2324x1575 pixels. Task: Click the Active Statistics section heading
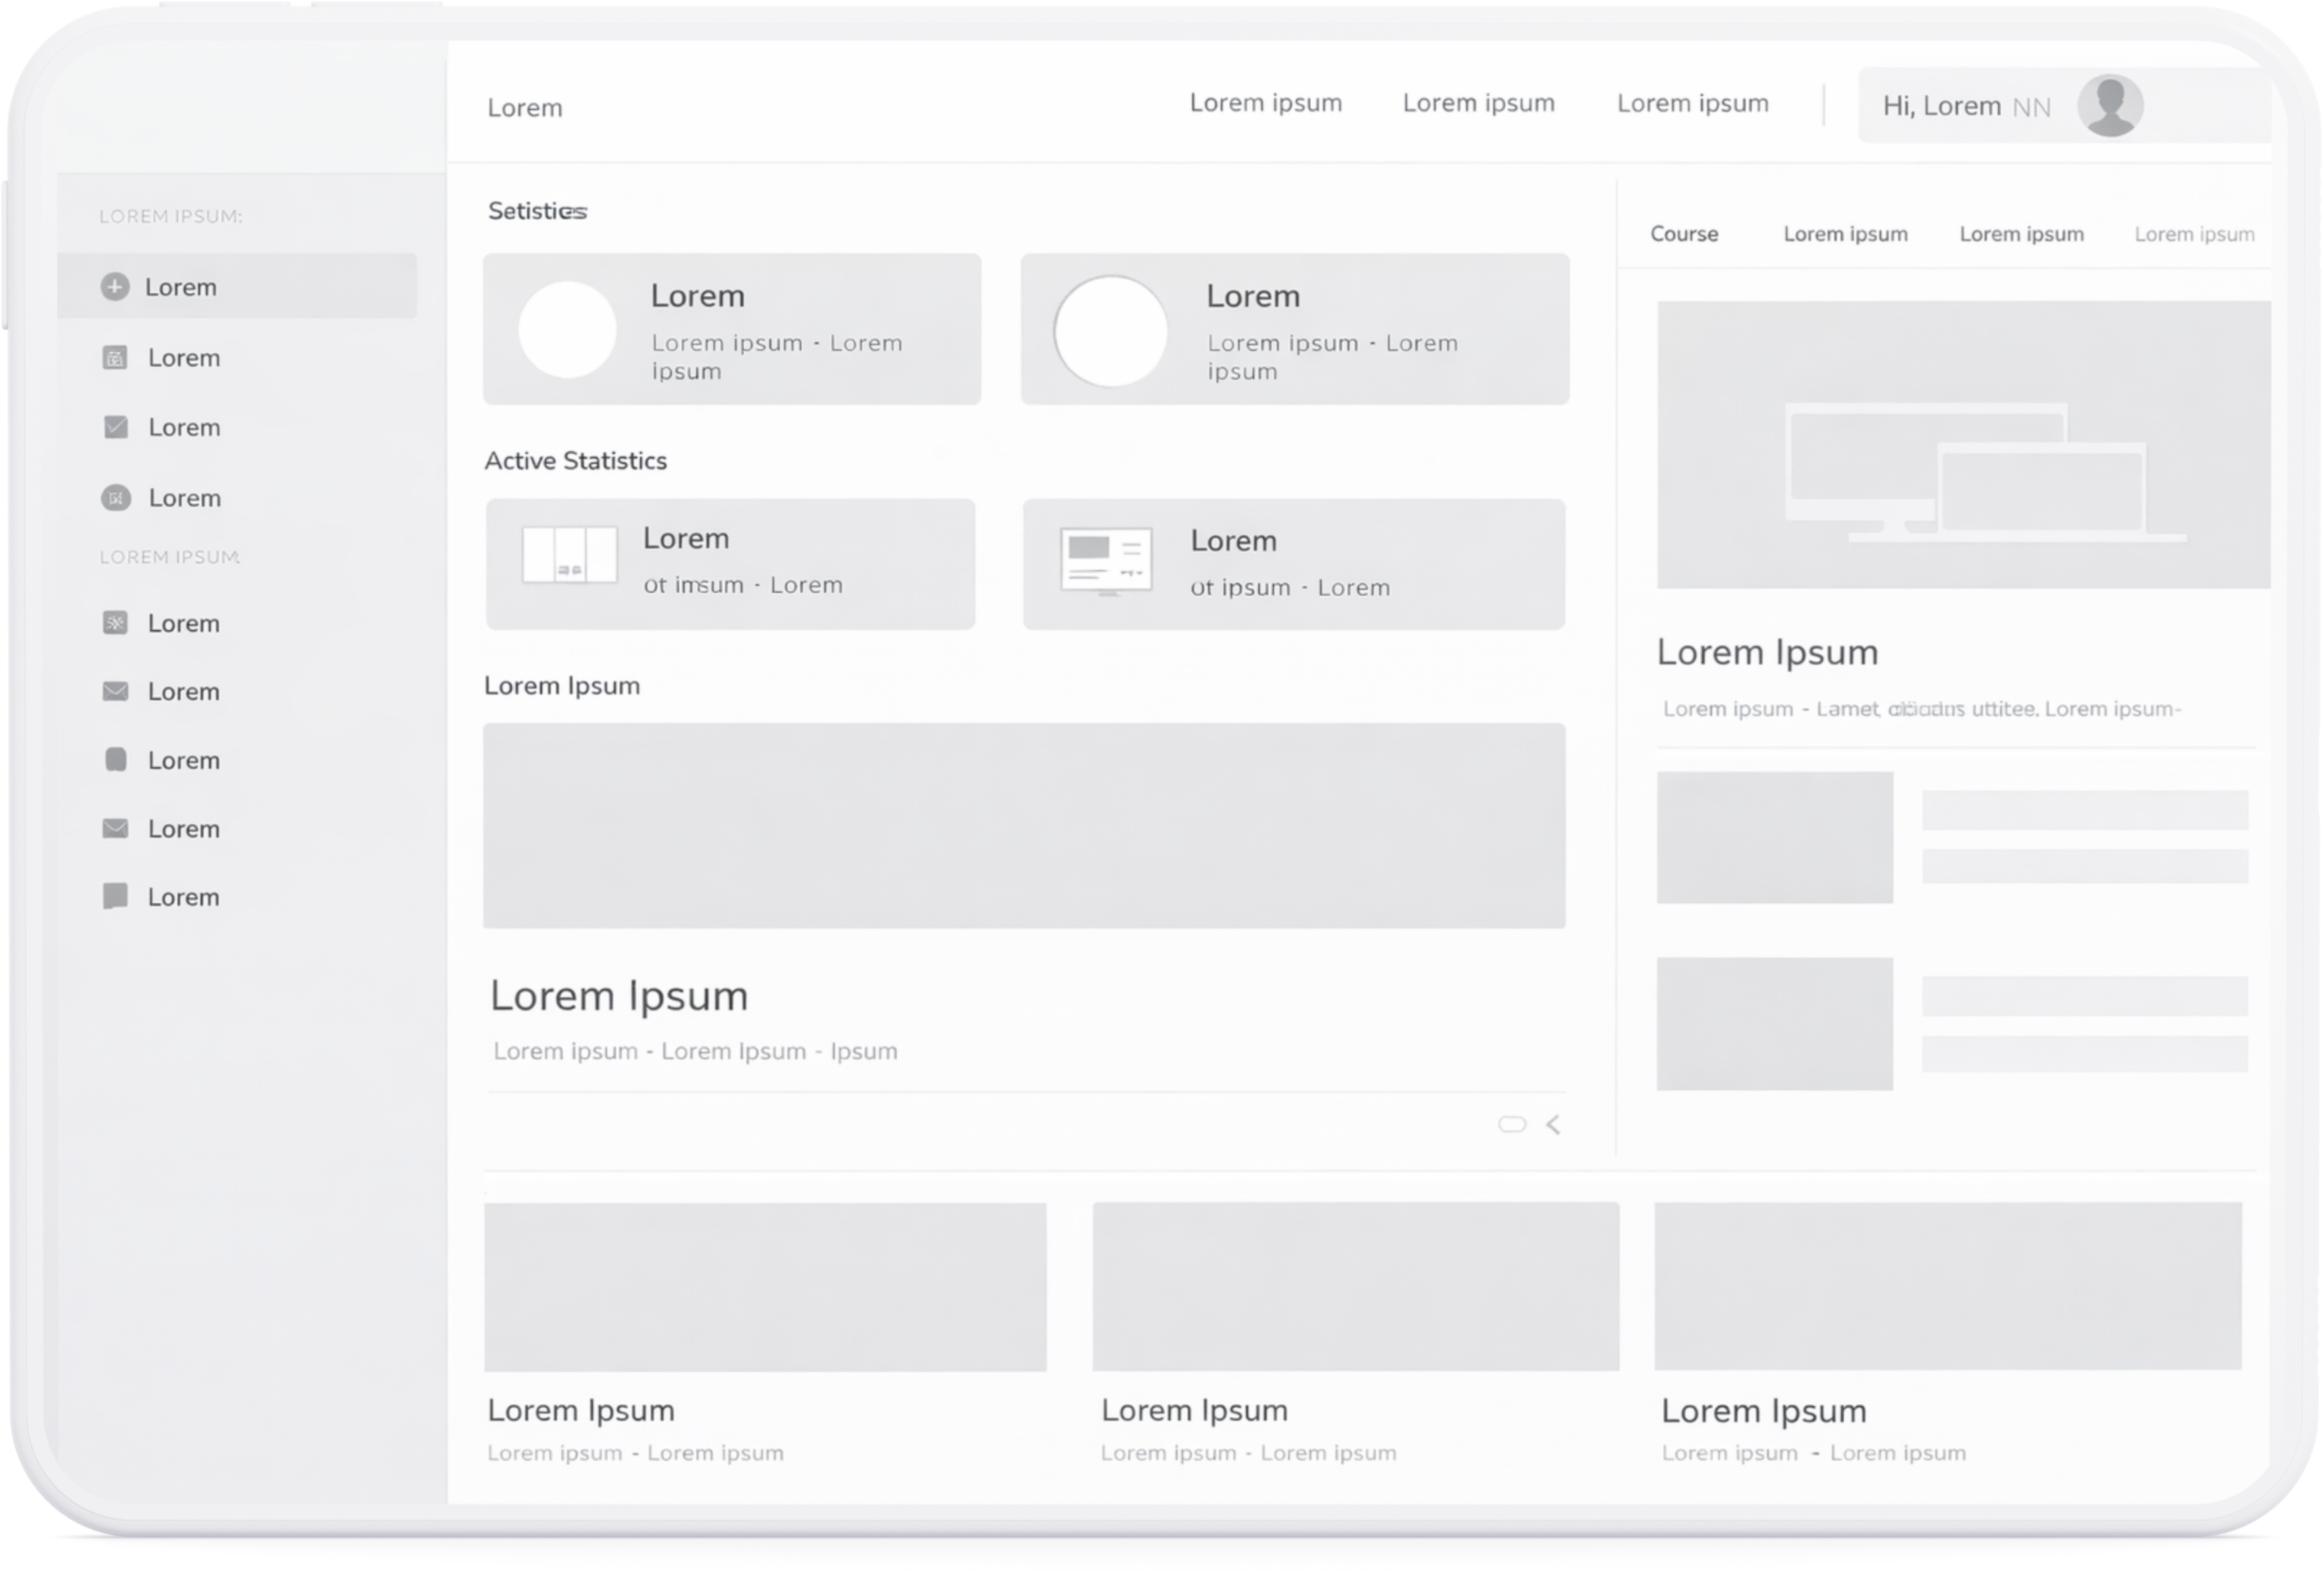click(x=575, y=461)
